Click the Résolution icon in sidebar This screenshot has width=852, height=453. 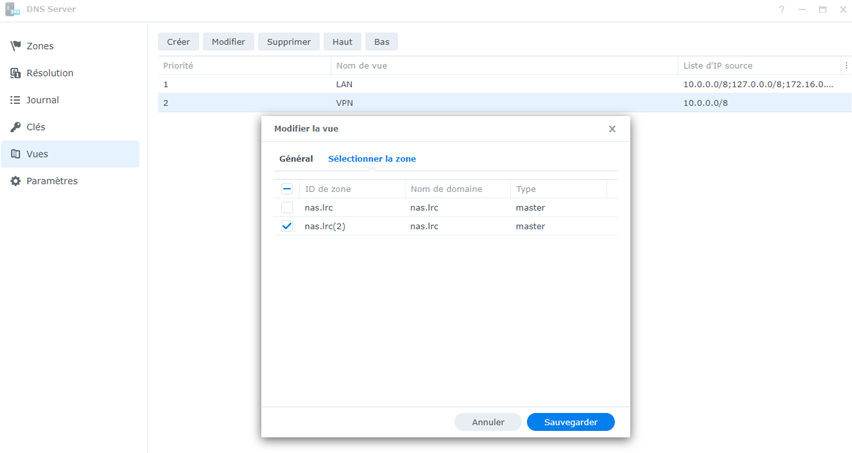point(15,73)
